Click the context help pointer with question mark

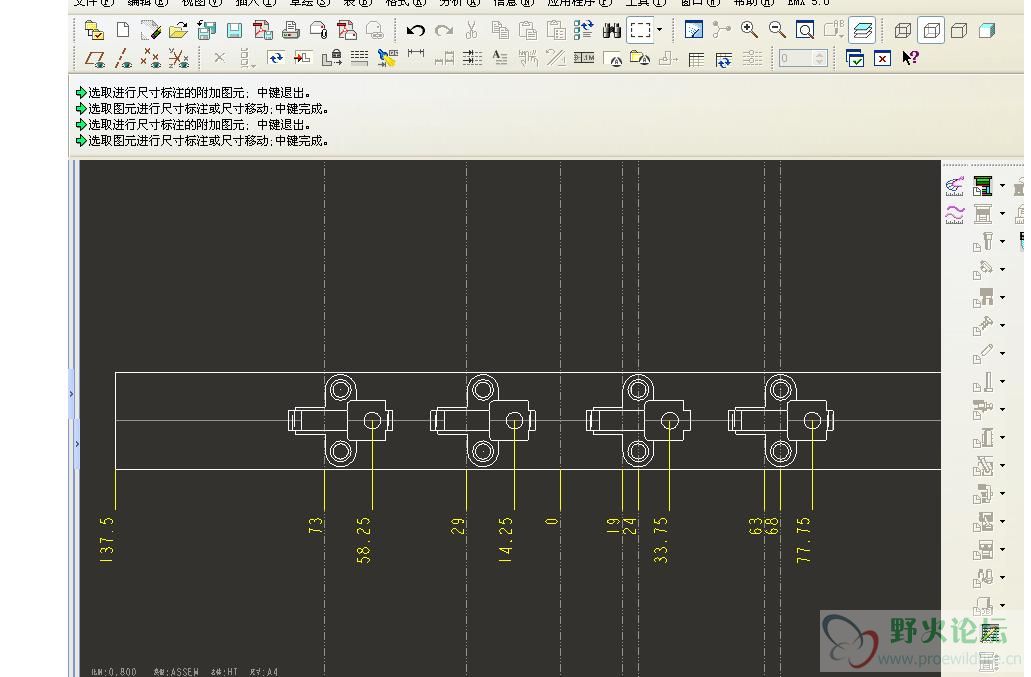(x=910, y=58)
